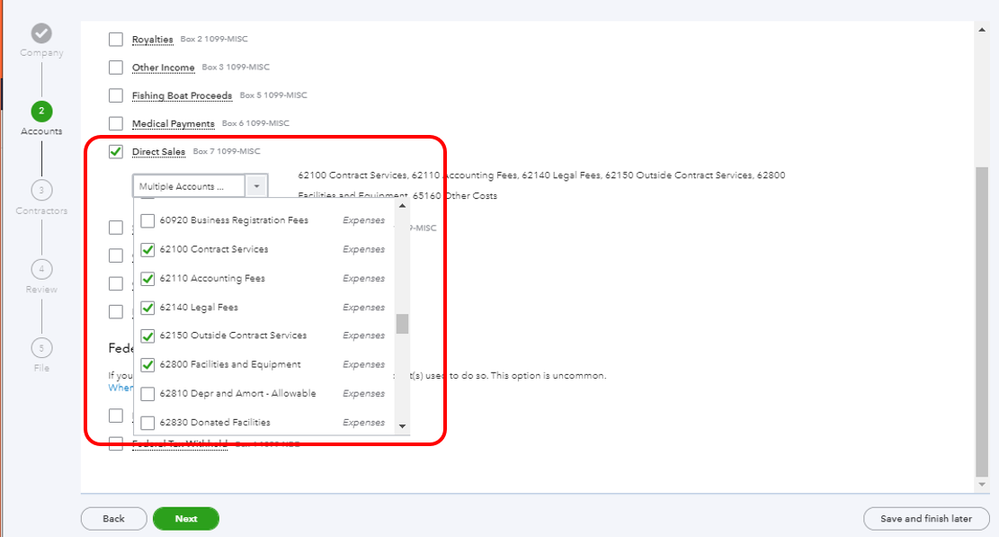The width and height of the screenshot is (999, 537).
Task: Click the Fishing Boat Proceeds label link
Action: 182,96
